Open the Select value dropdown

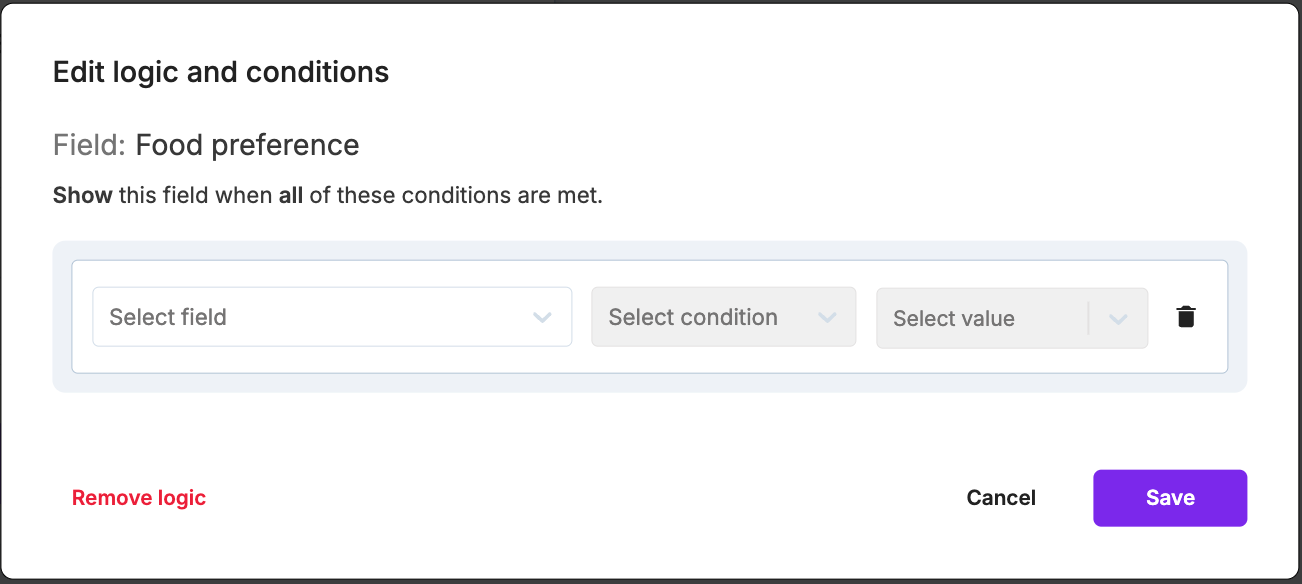pos(1011,319)
